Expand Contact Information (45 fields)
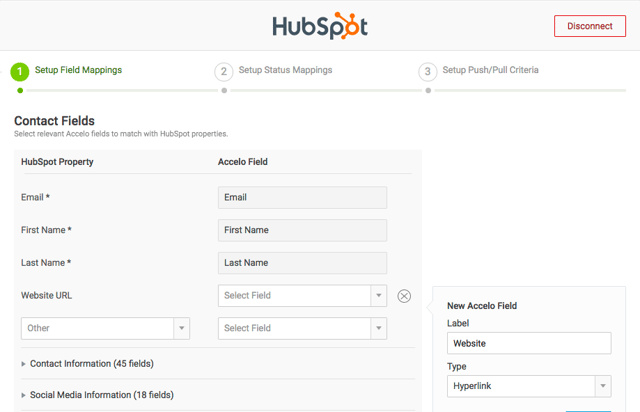Image resolution: width=640 pixels, height=412 pixels. point(91,364)
